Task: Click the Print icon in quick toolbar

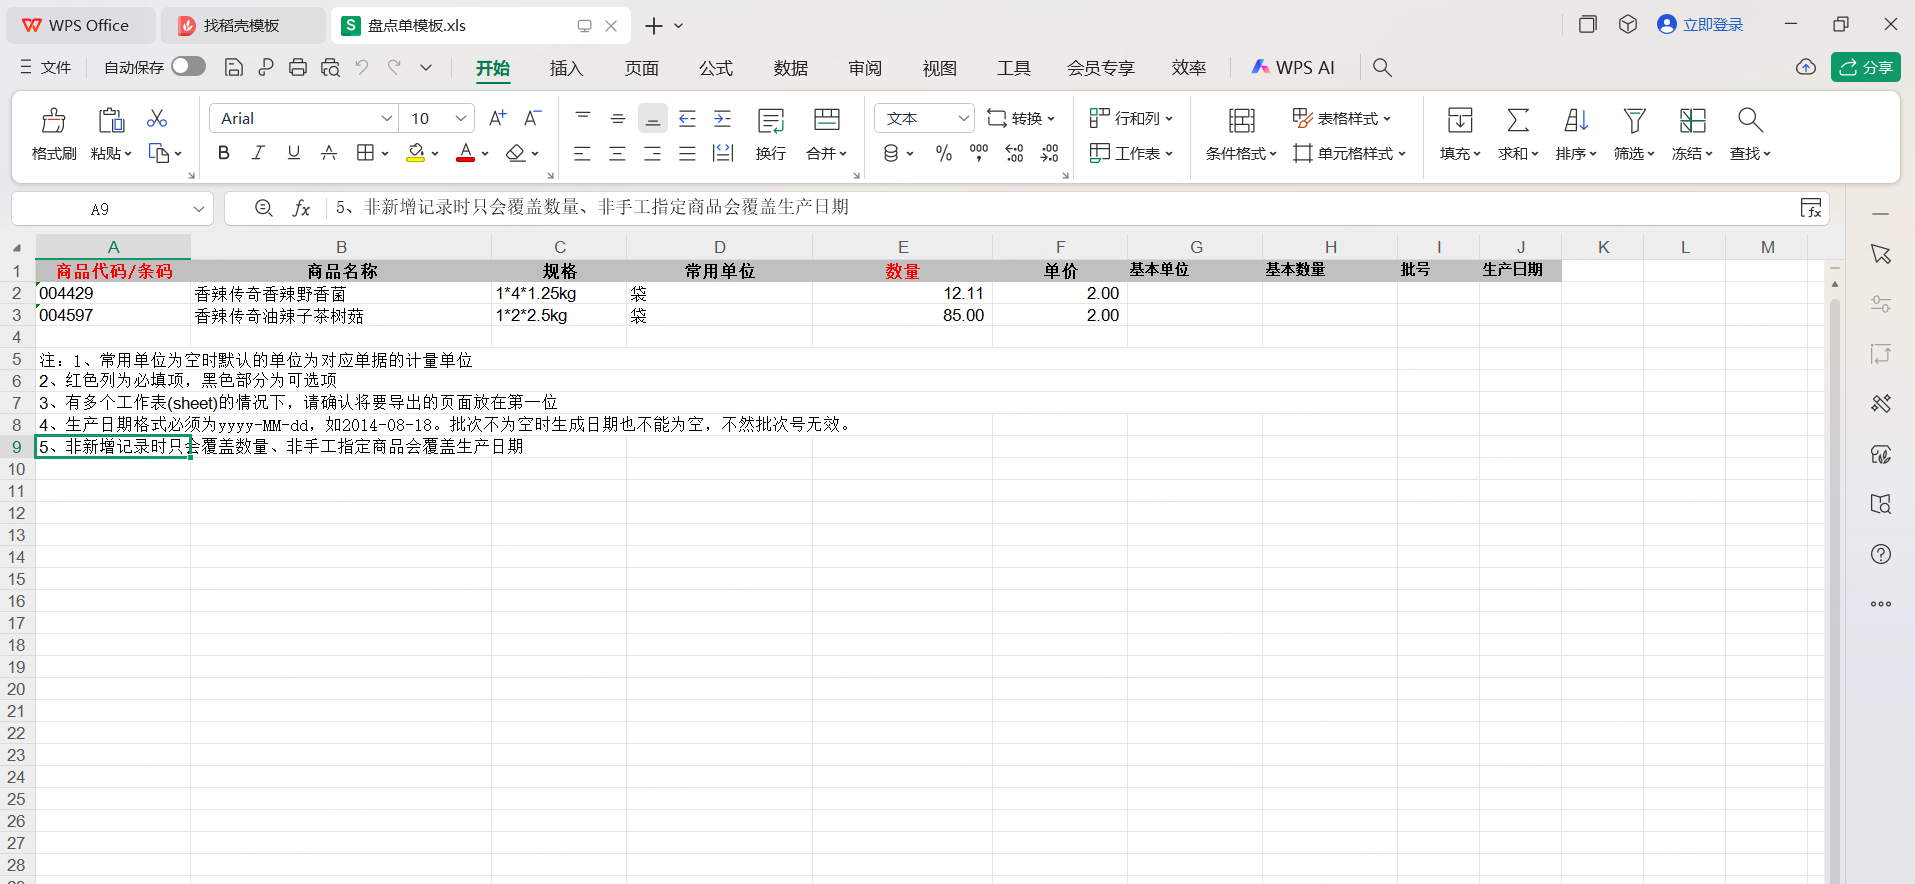Action: (298, 67)
